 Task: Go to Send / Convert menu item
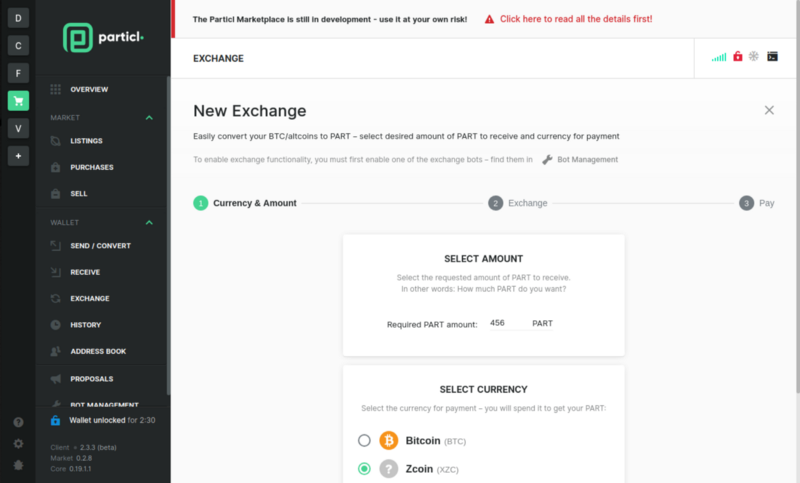tap(101, 246)
